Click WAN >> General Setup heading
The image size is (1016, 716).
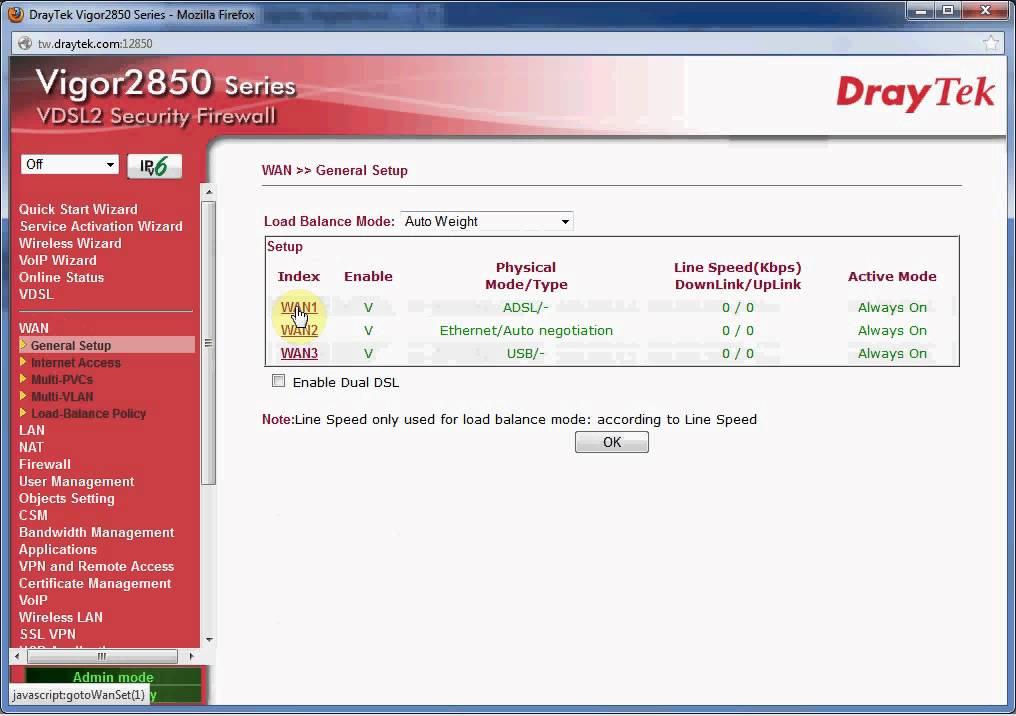[x=334, y=170]
